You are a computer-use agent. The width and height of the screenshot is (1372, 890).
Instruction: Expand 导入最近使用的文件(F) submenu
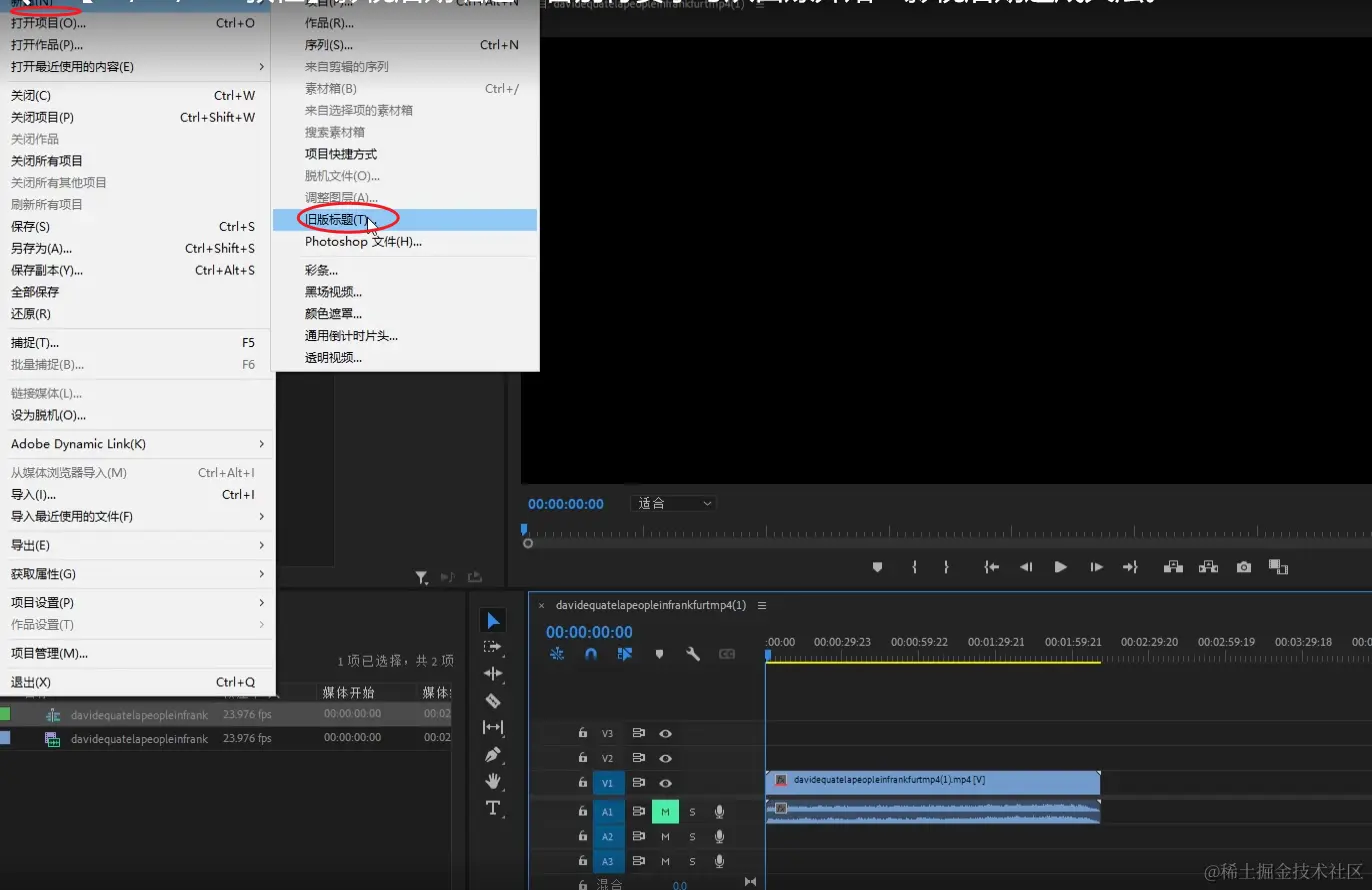tap(138, 517)
